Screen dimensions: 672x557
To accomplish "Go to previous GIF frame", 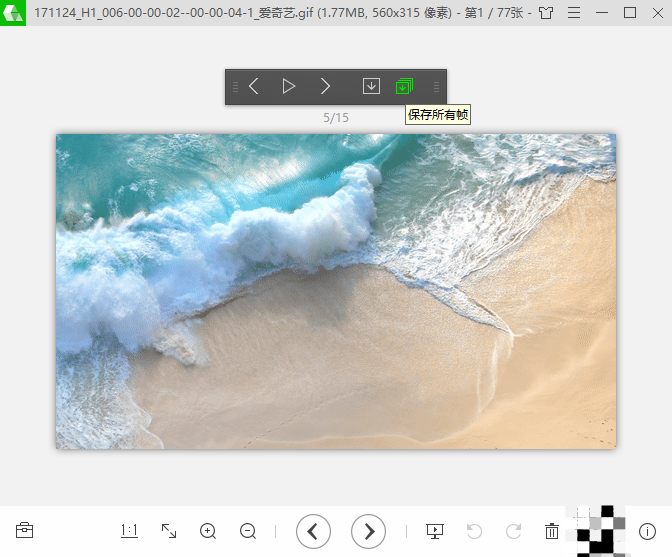I will 253,87.
